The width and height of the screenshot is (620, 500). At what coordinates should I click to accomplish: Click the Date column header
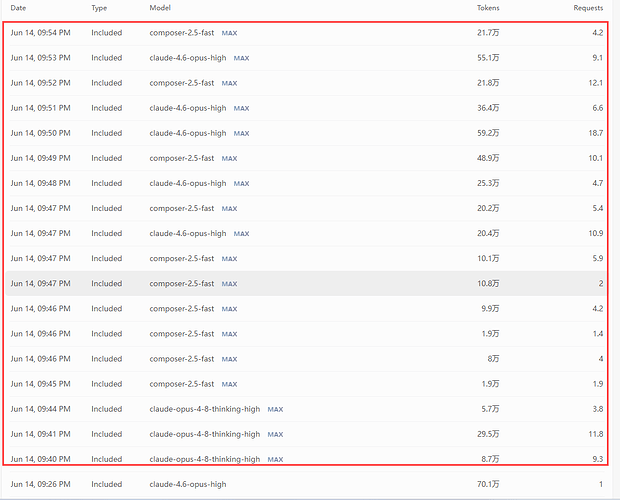coord(18,8)
